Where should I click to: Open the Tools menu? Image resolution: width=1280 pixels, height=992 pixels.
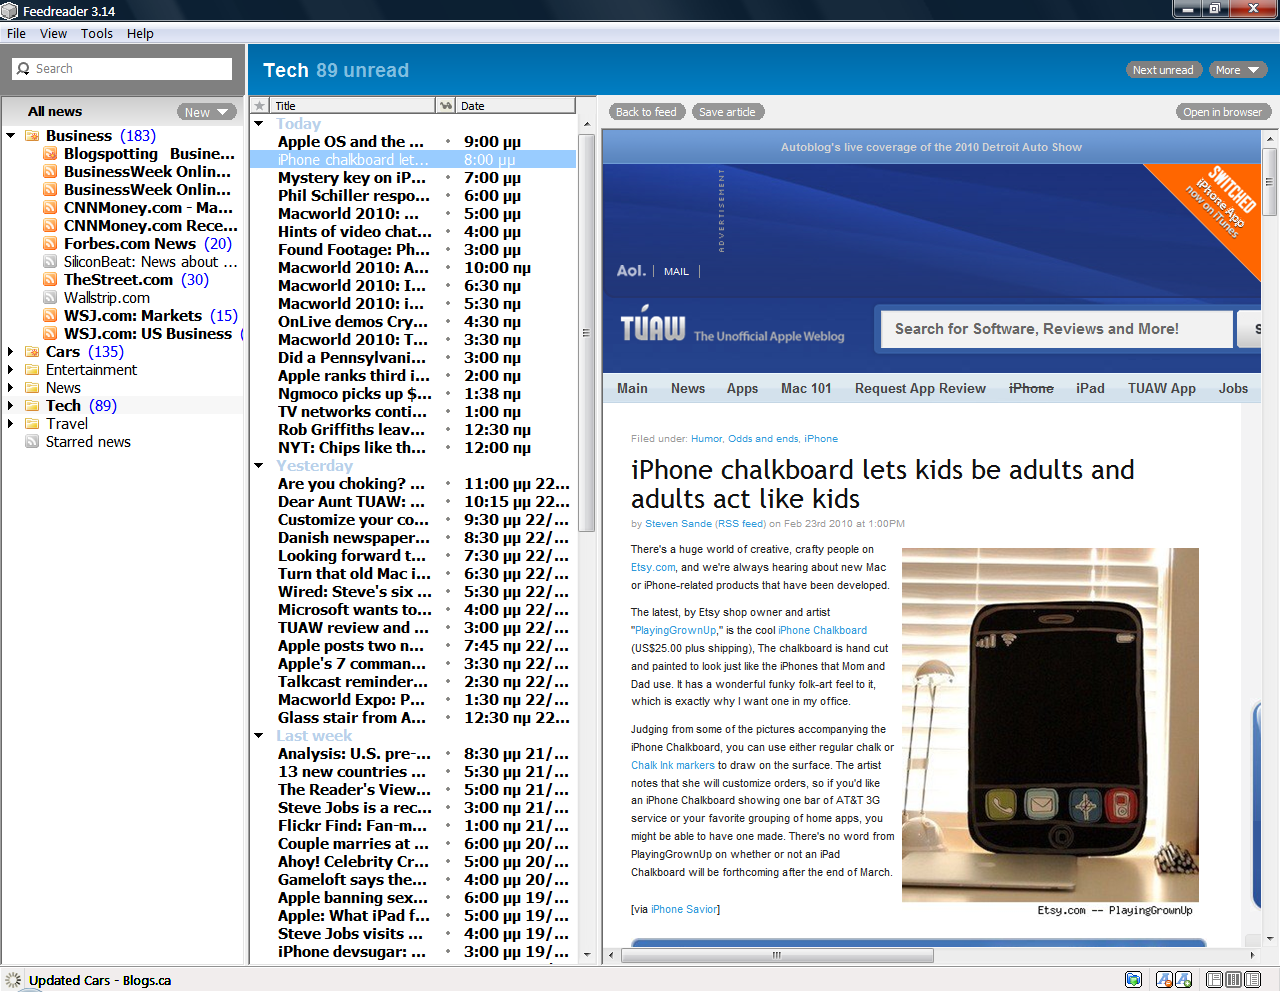click(97, 33)
